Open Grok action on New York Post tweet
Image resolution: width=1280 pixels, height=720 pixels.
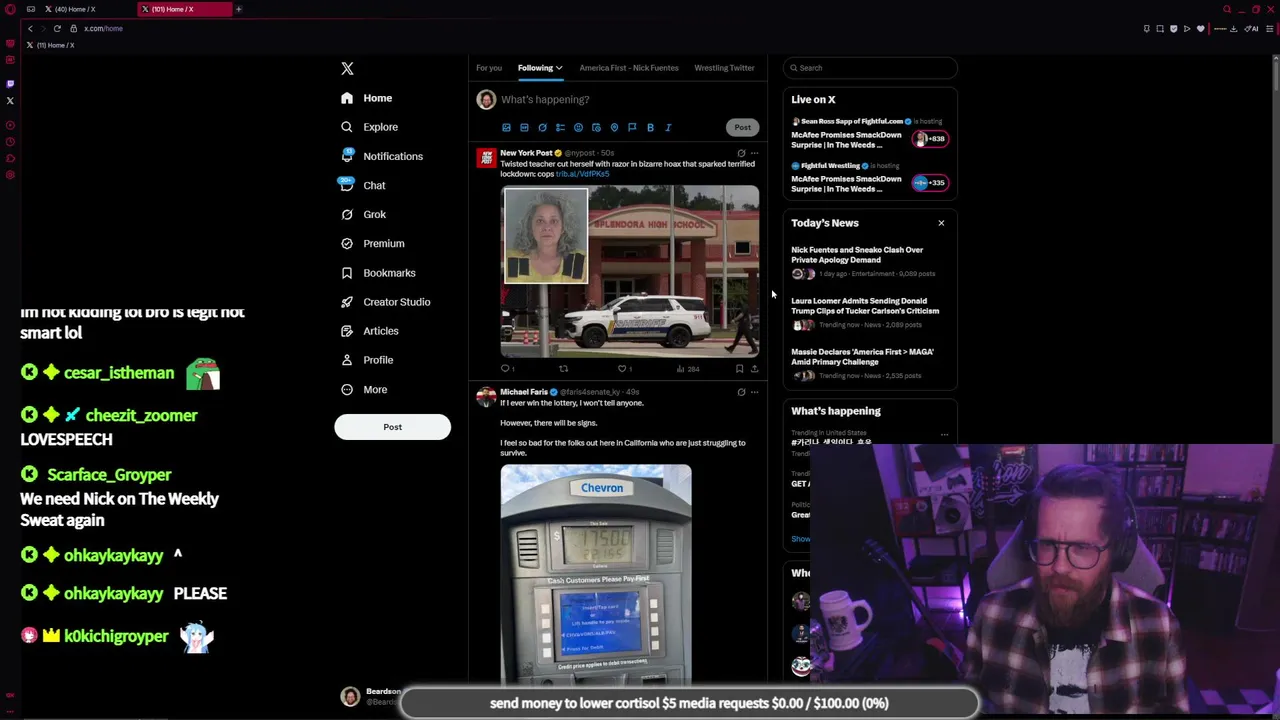coord(741,153)
